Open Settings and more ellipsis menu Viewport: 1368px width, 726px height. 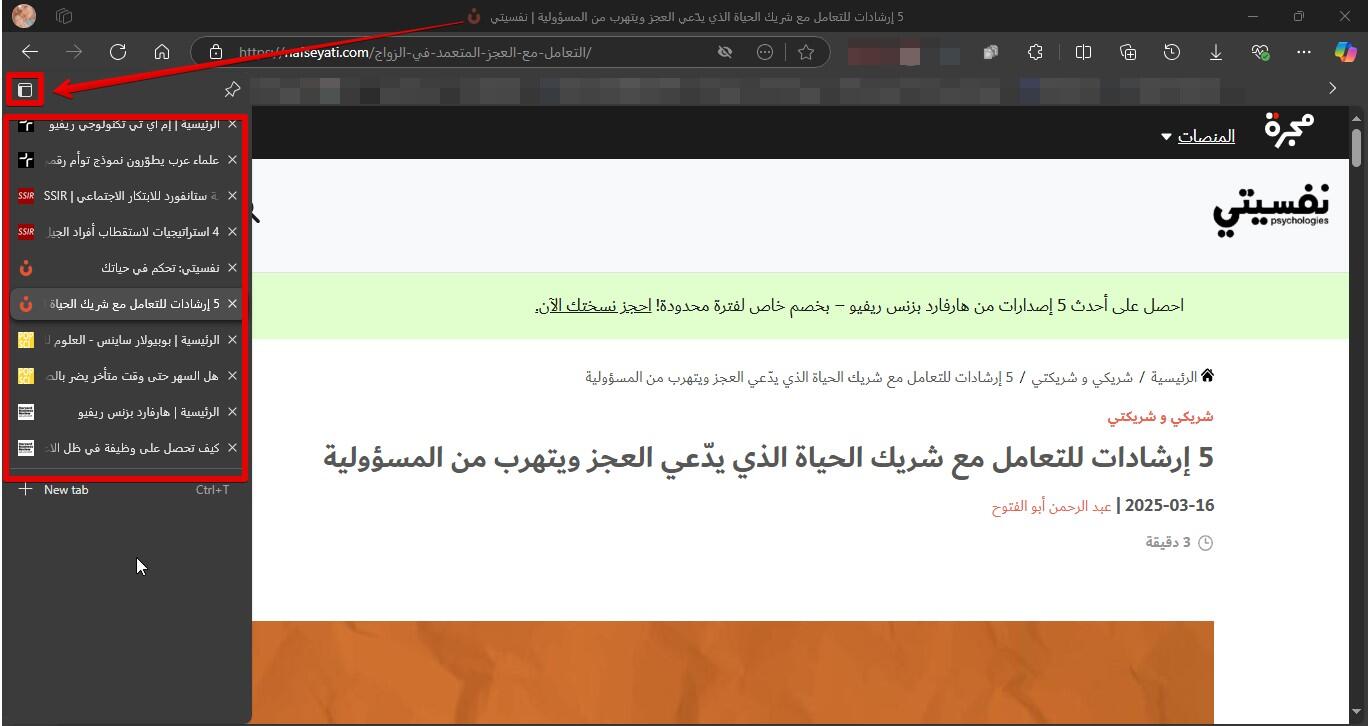[x=1303, y=52]
